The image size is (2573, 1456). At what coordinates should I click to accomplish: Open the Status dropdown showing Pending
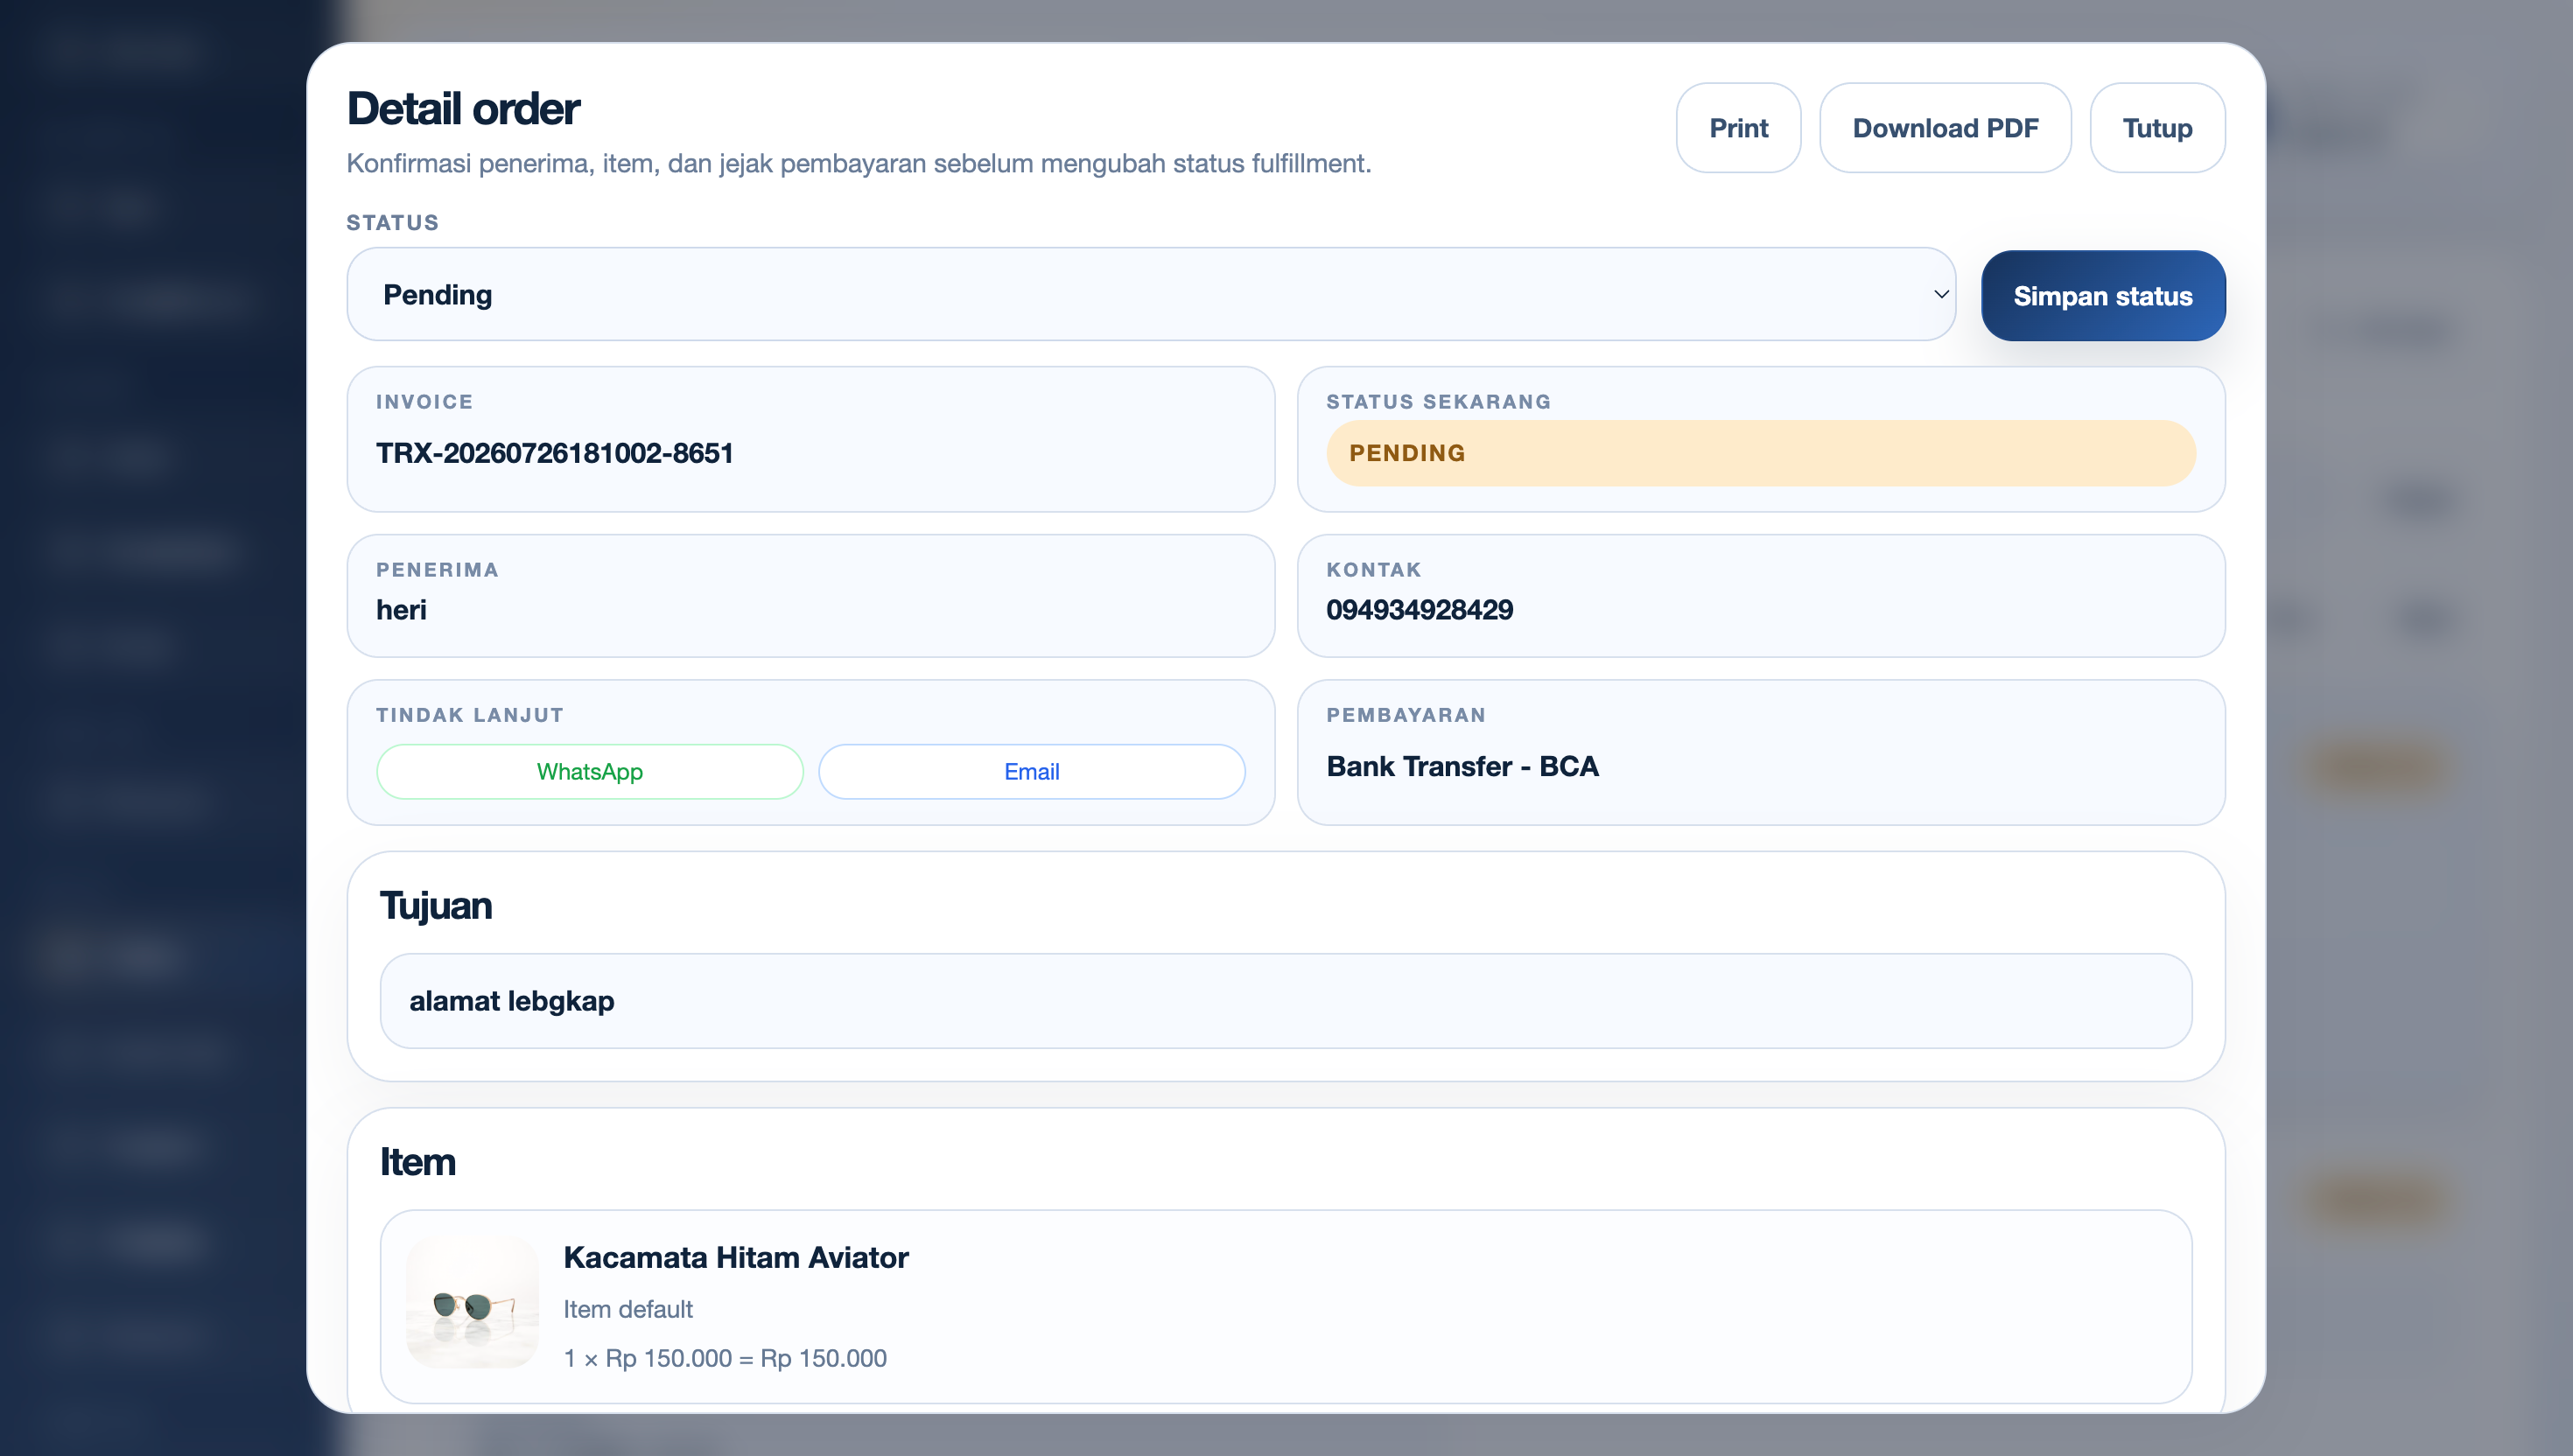pyautogui.click(x=1150, y=294)
